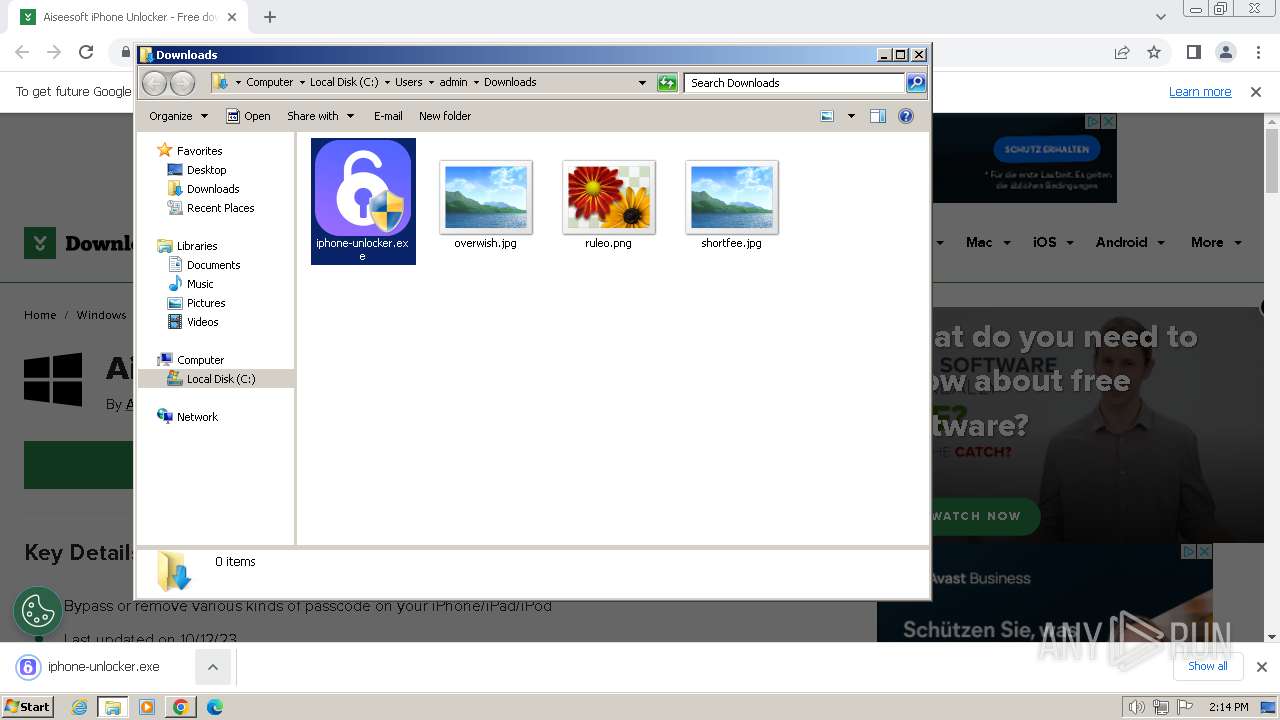
Task: Click admin in the address breadcrumb
Action: 453,82
